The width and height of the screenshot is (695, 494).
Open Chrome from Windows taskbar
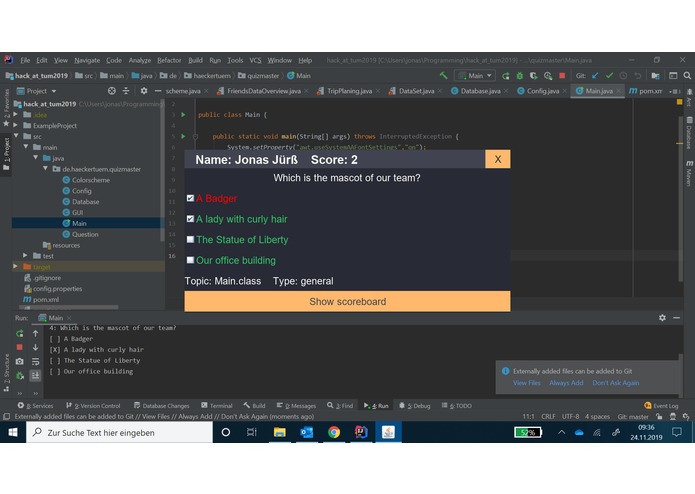[x=334, y=432]
